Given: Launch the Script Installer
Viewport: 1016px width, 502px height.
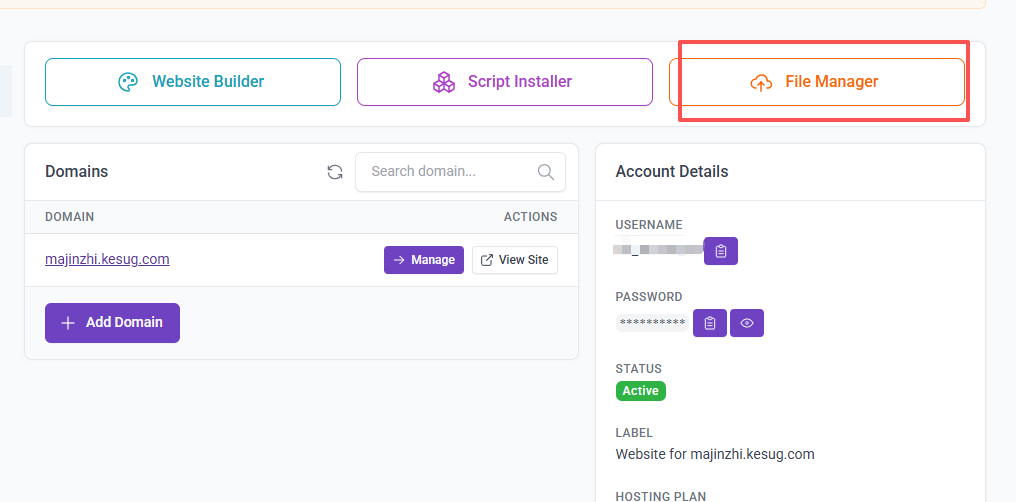Looking at the screenshot, I should coord(504,82).
